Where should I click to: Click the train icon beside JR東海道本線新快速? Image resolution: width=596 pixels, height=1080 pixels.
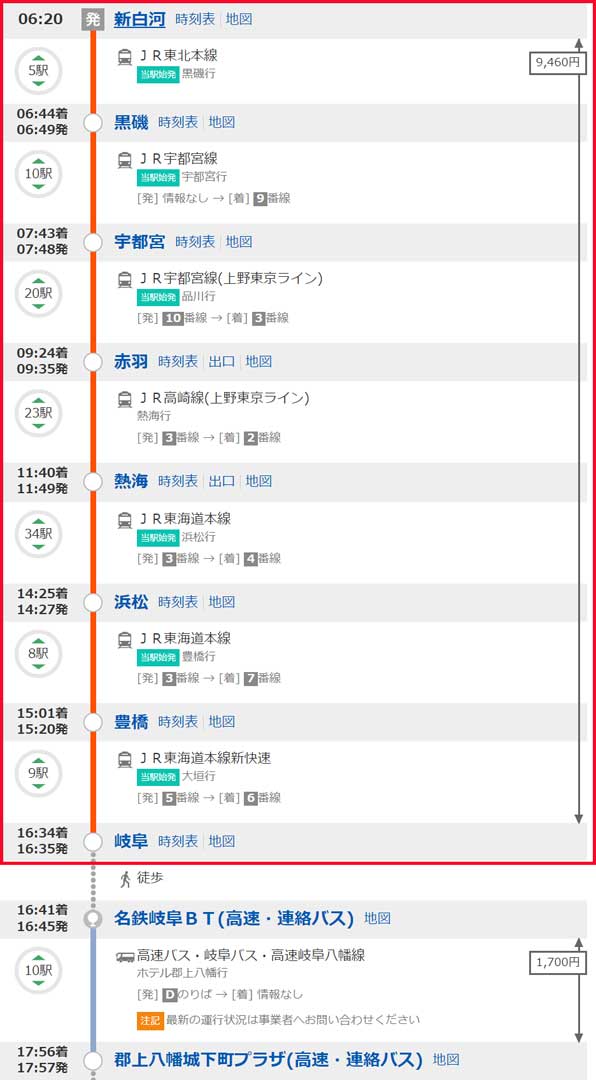(125, 759)
